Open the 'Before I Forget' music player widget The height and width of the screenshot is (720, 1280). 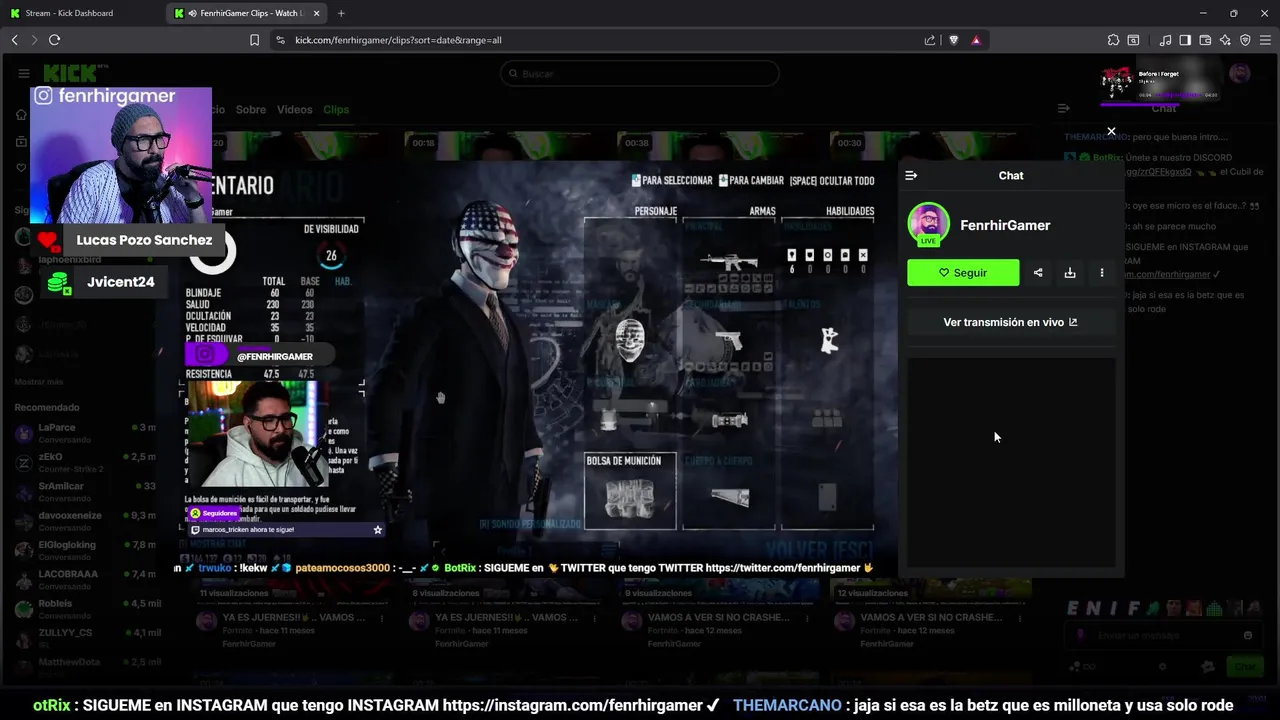coord(1160,81)
